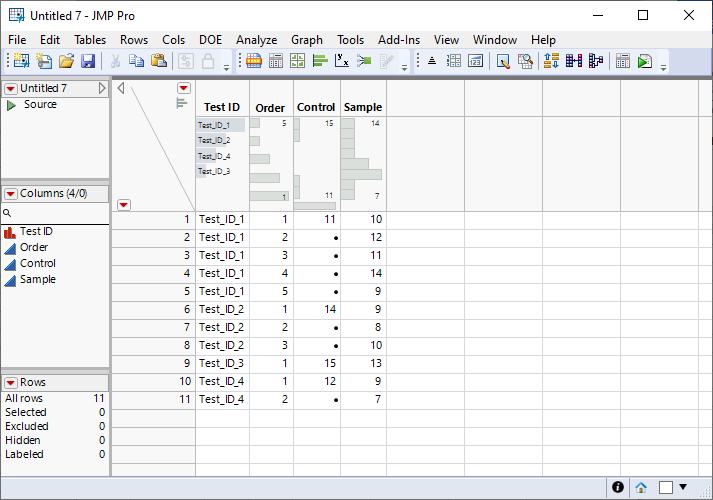The height and width of the screenshot is (500, 713).
Task: Click the data filter pencil icon
Action: pyautogui.click(x=503, y=61)
